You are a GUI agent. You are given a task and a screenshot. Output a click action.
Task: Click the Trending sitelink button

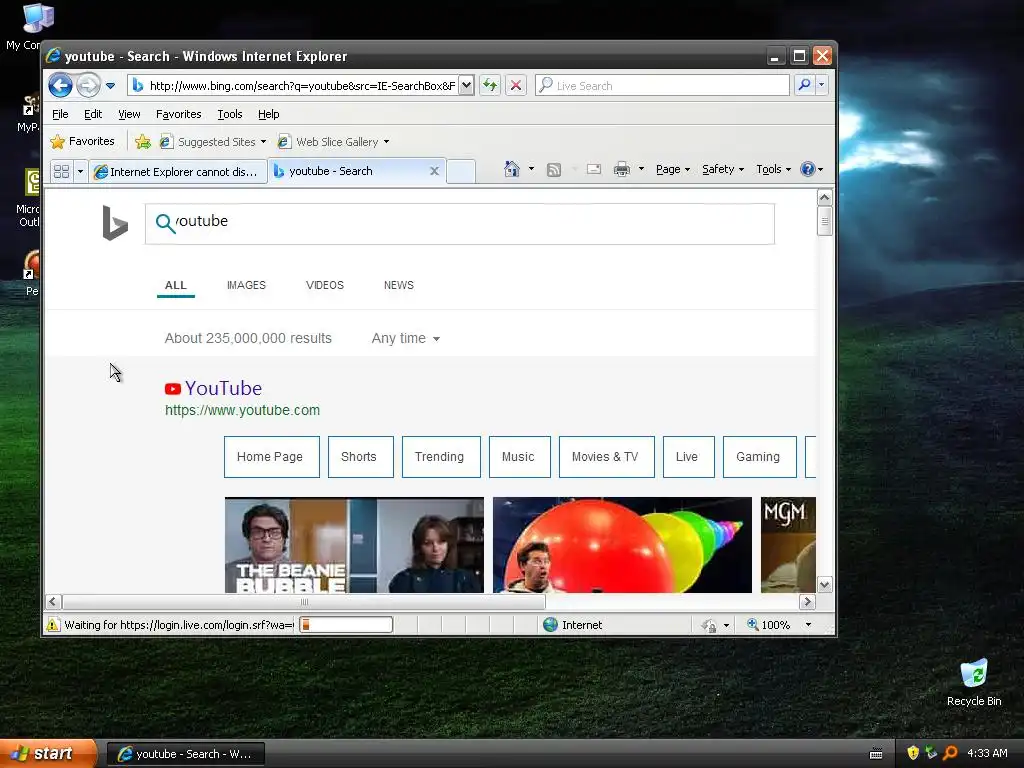(441, 457)
